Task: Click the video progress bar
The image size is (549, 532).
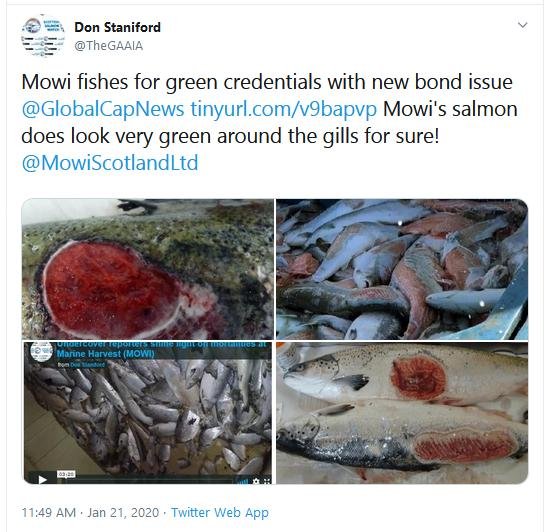Action: click(x=147, y=481)
